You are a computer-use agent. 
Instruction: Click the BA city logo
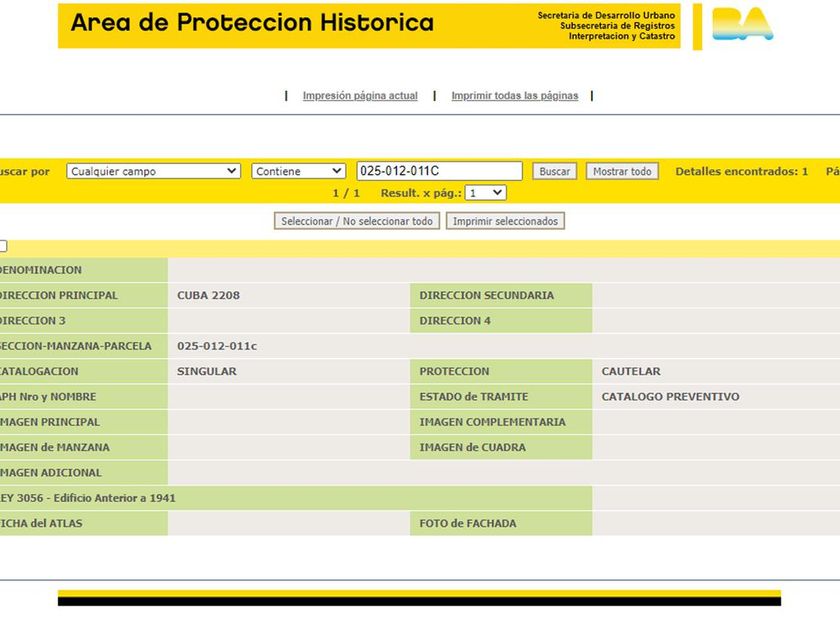(742, 25)
